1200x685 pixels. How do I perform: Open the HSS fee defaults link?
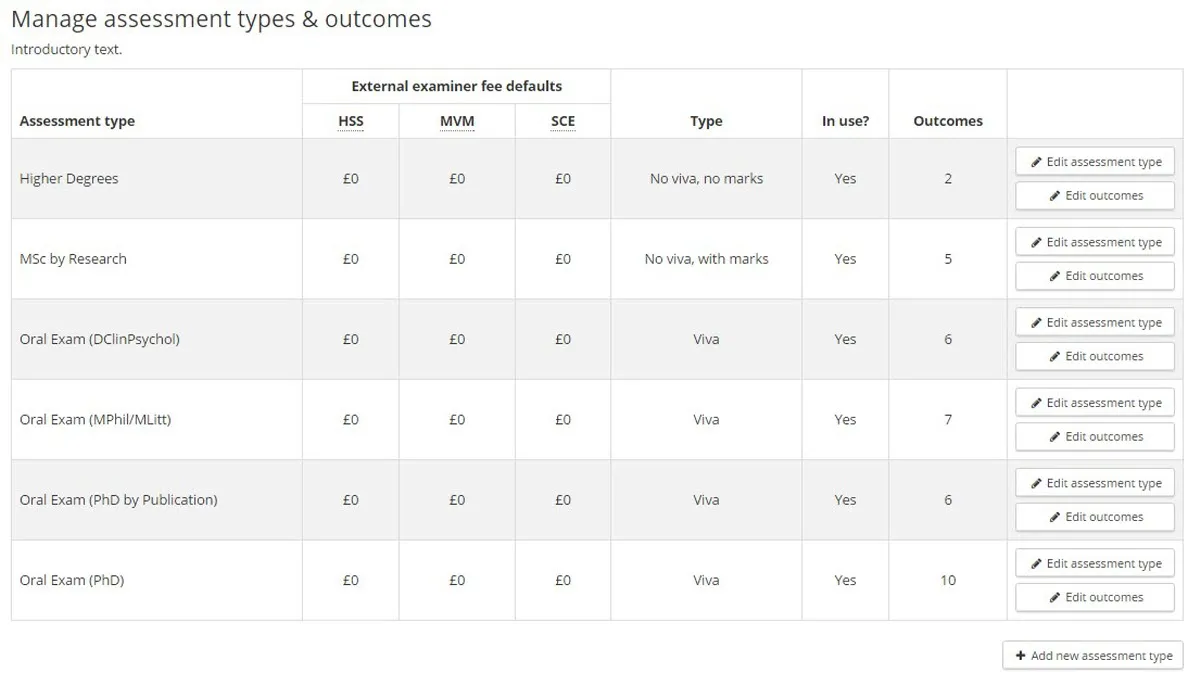point(350,120)
